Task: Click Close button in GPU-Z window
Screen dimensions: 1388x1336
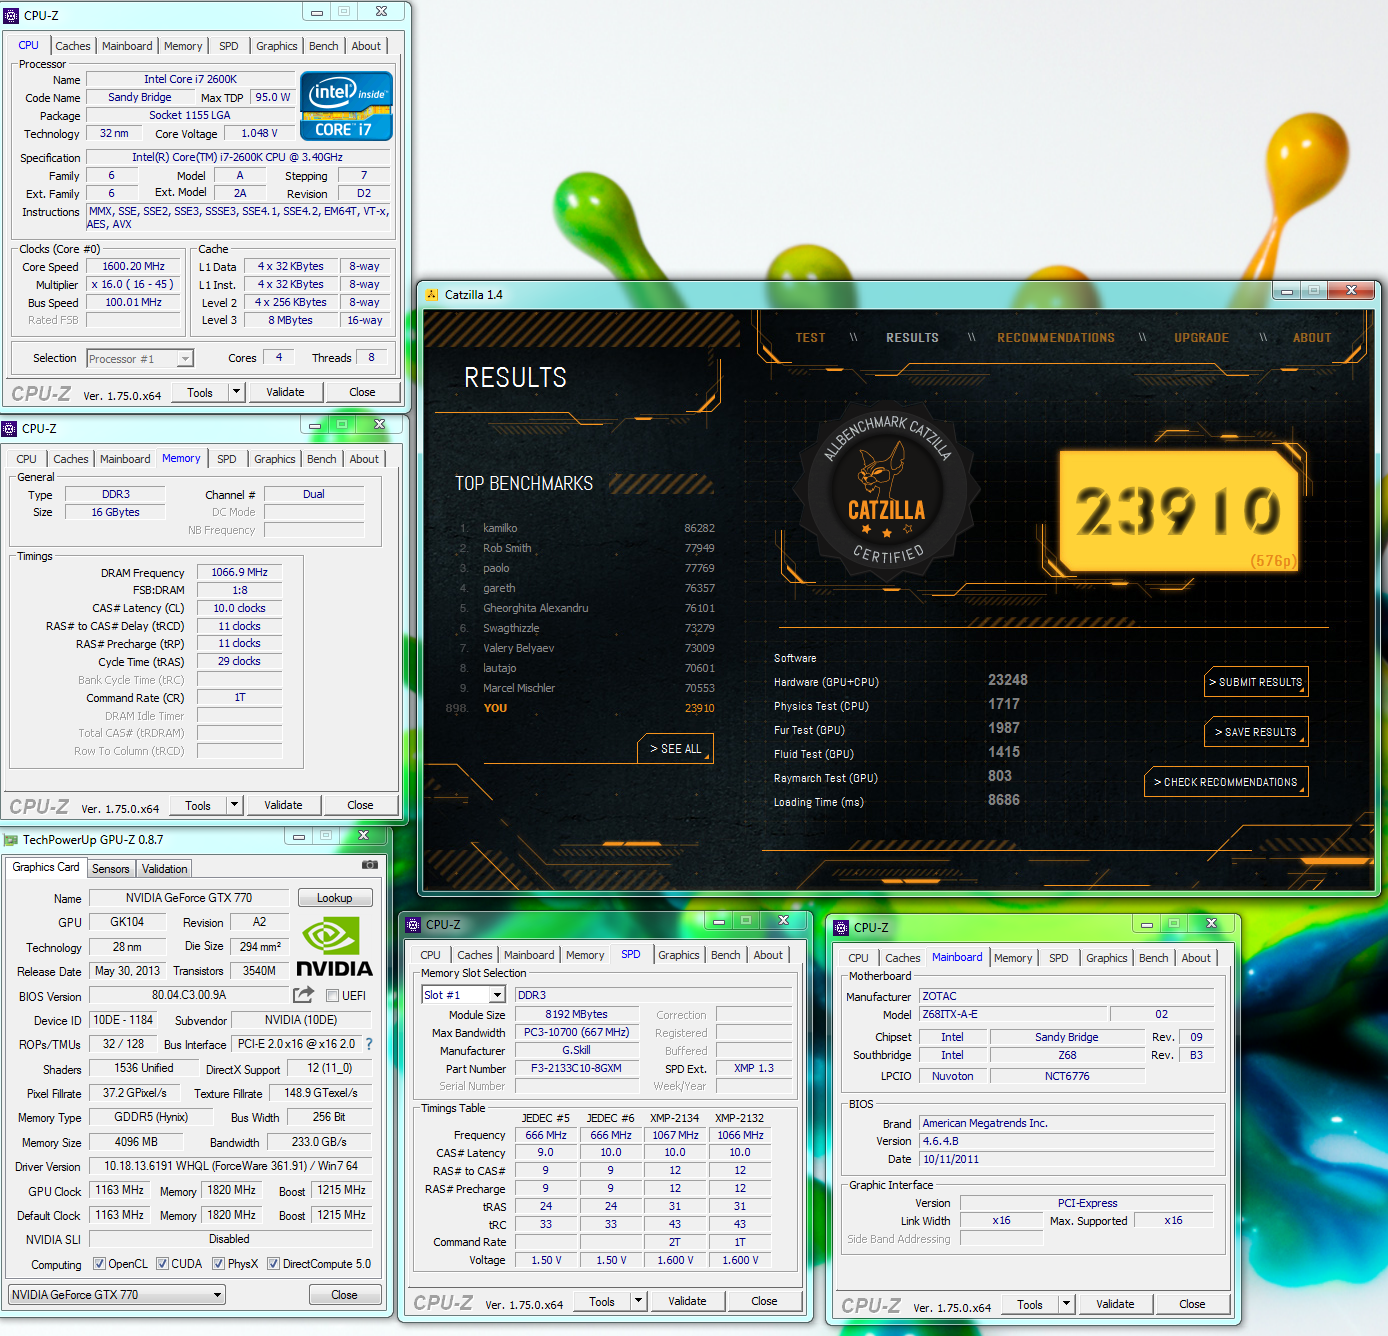Action: [x=344, y=1295]
